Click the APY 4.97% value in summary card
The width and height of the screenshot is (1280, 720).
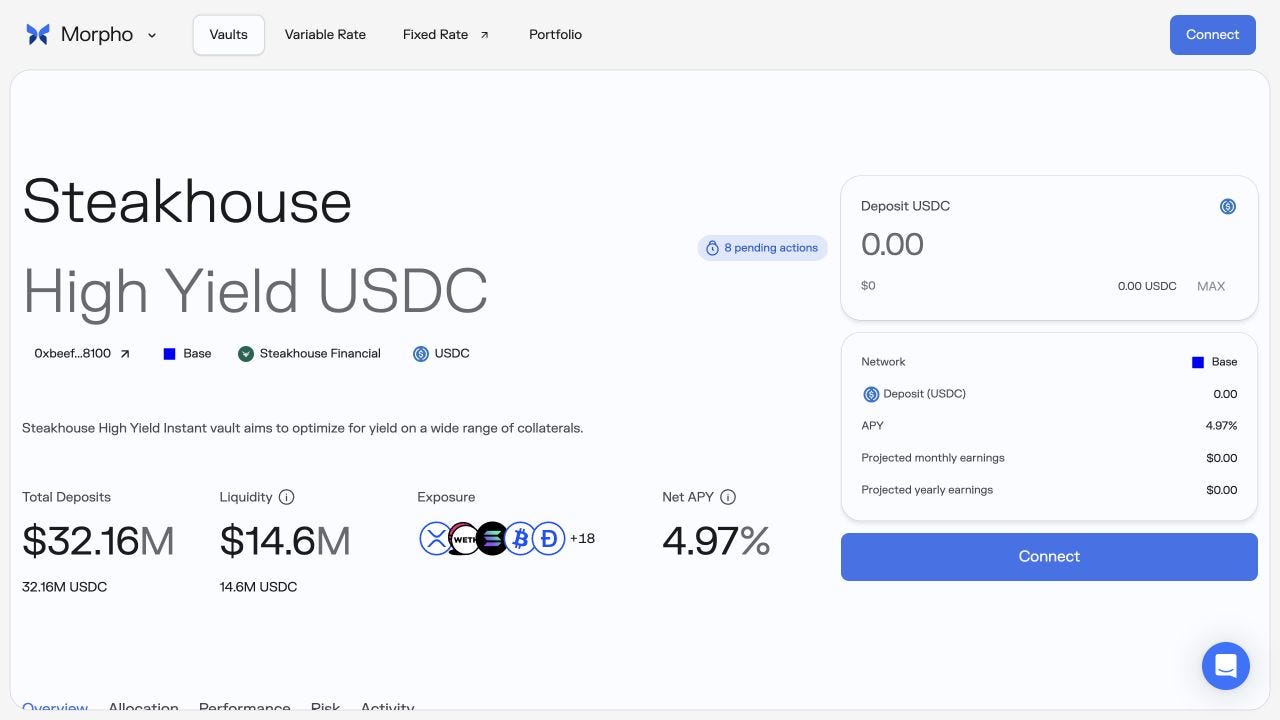point(1221,426)
